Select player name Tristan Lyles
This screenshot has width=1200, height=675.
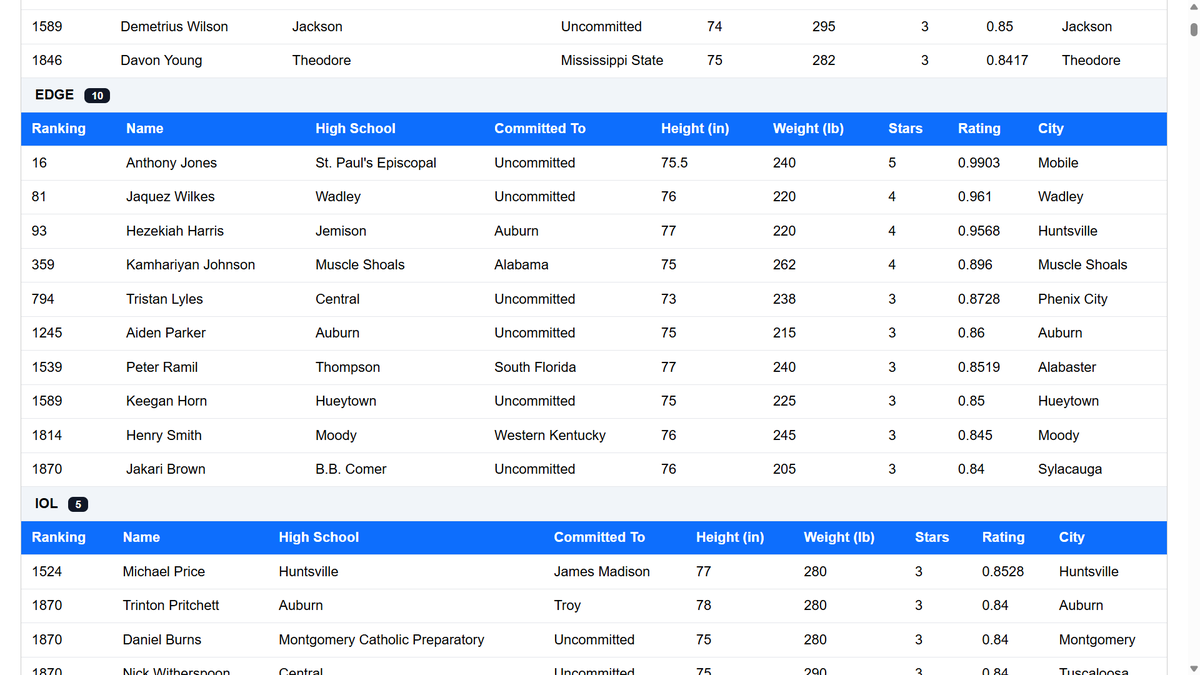(x=164, y=299)
